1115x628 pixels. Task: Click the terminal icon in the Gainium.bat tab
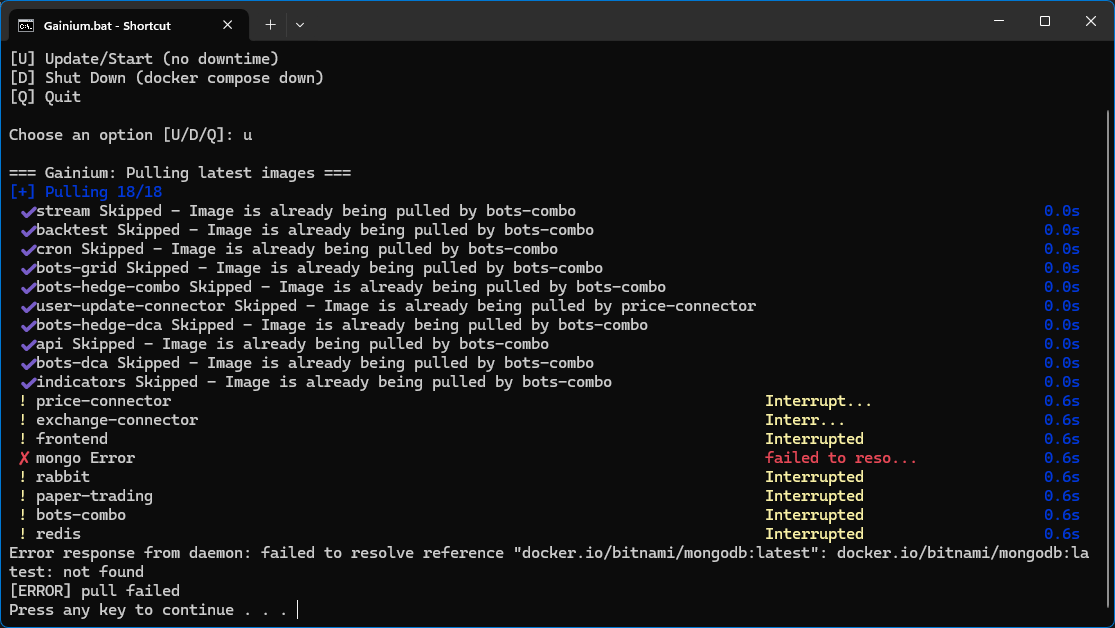click(26, 24)
